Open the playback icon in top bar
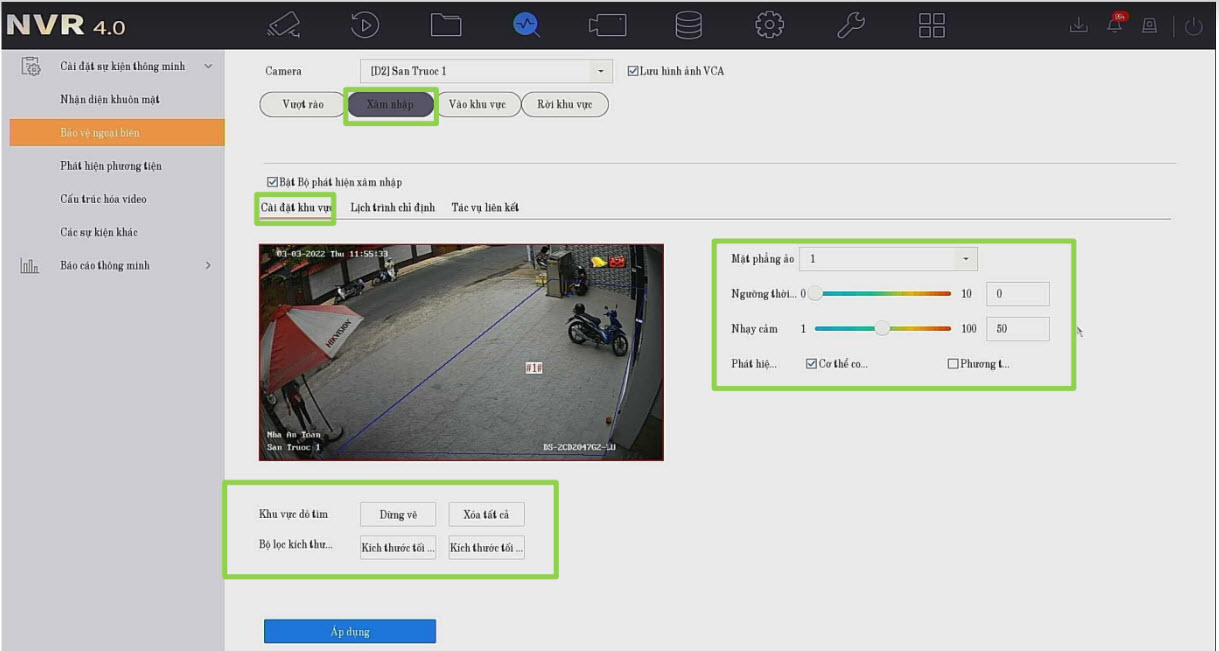 pyautogui.click(x=365, y=25)
